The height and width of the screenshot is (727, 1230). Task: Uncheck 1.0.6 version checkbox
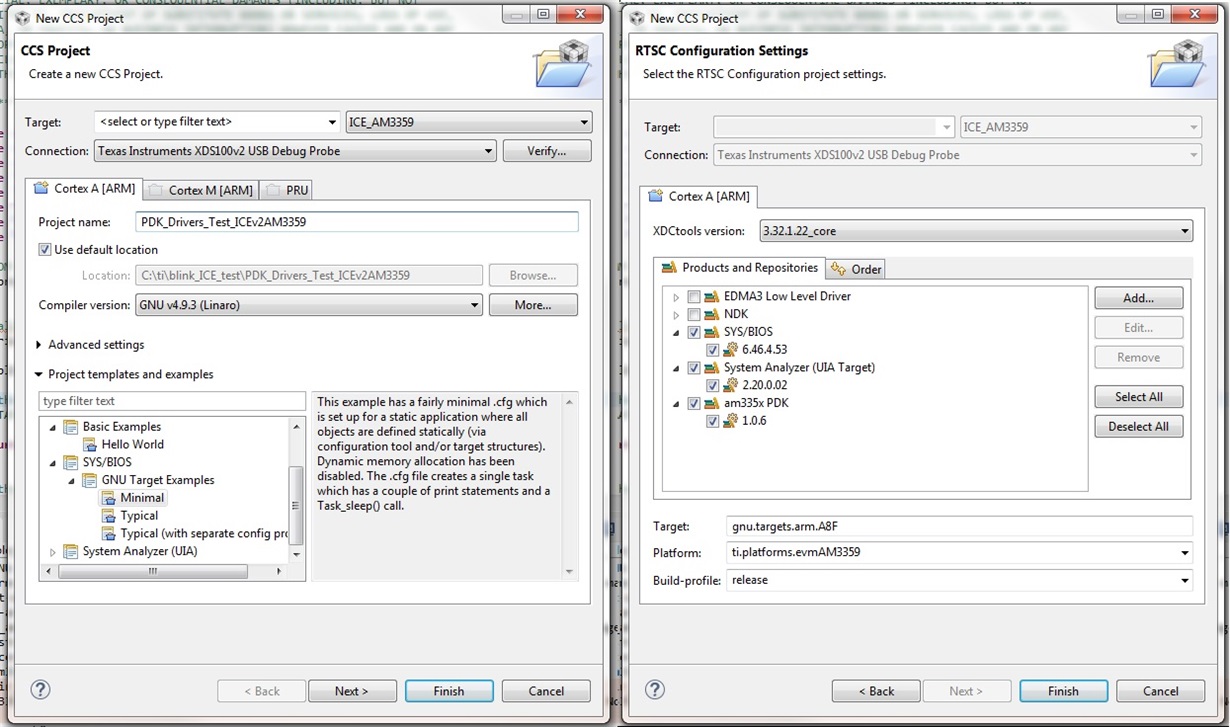coord(712,421)
